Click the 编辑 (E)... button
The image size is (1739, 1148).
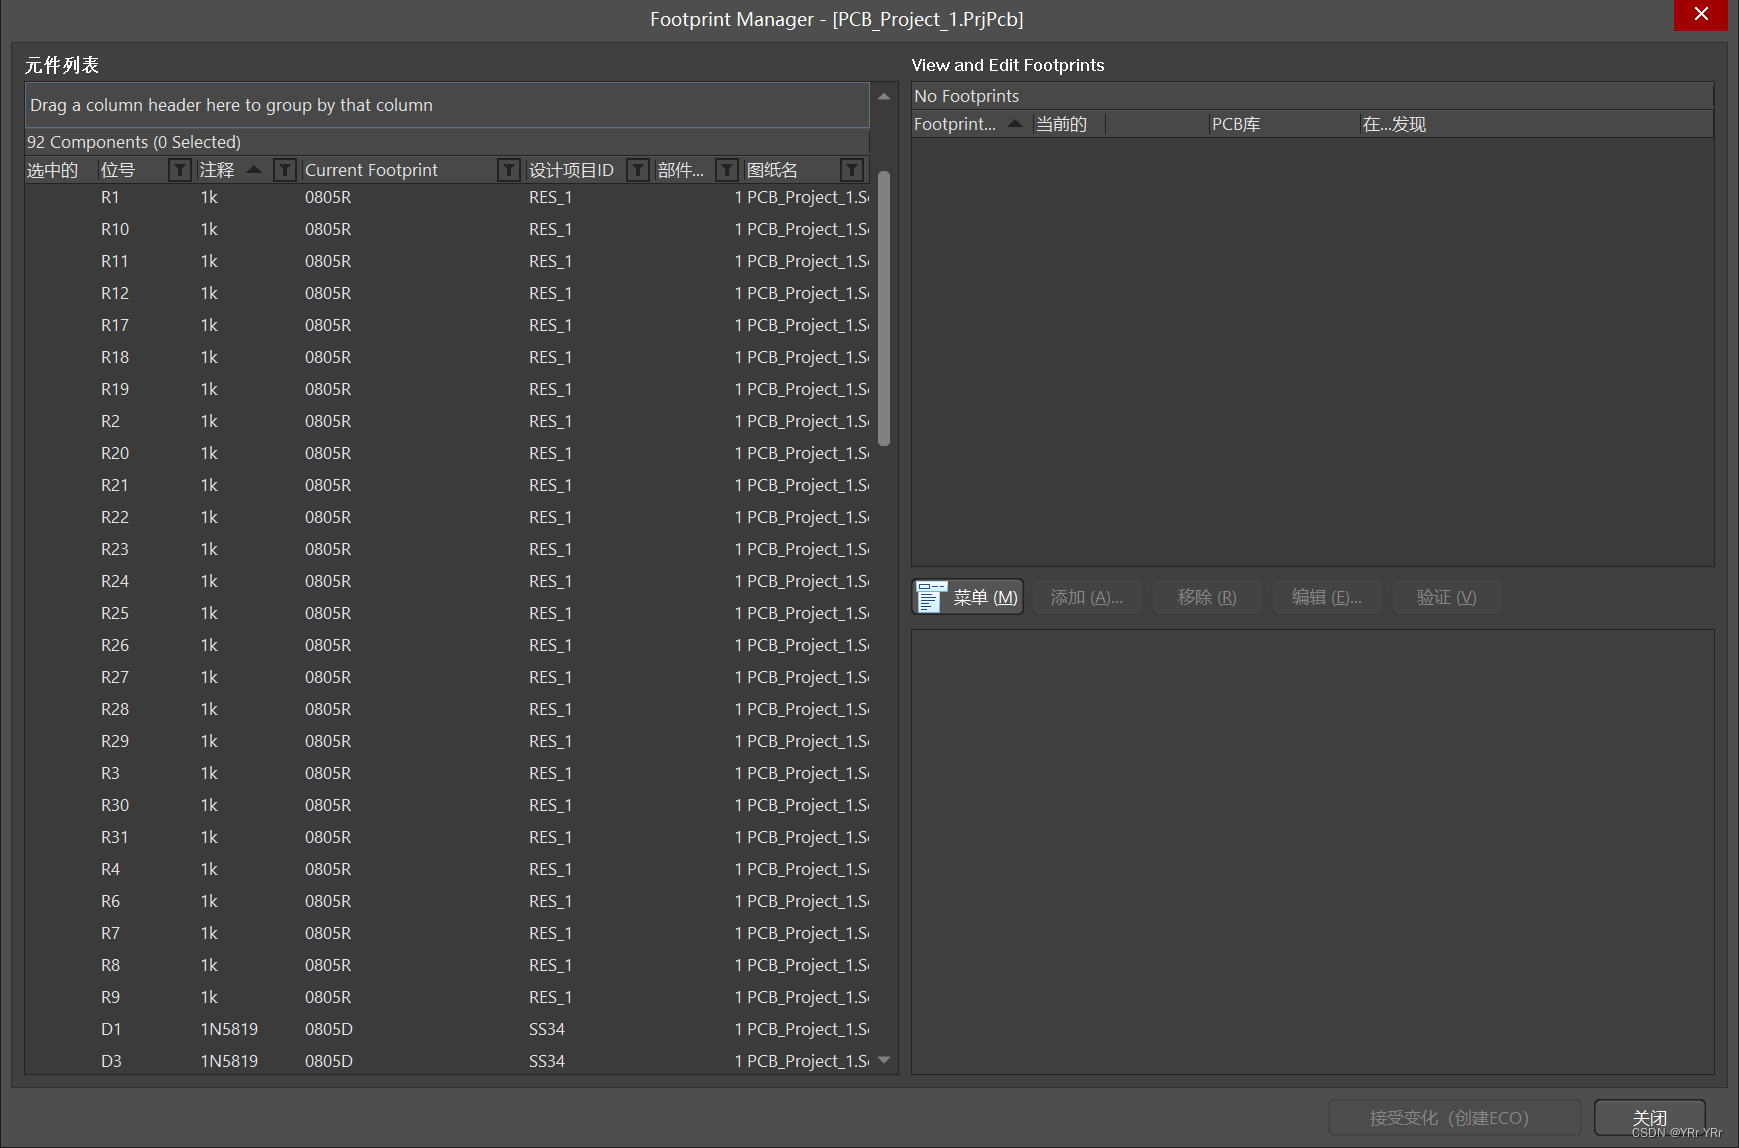pos(1327,597)
